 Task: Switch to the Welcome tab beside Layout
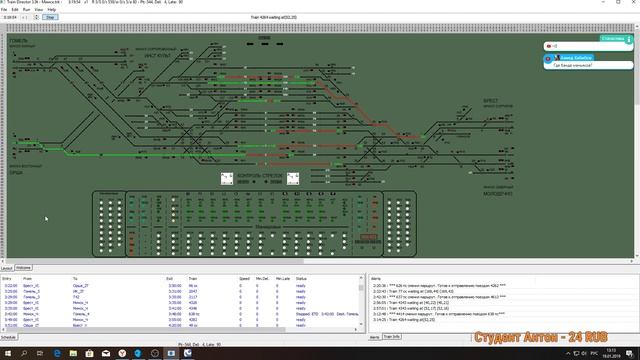pos(23,268)
